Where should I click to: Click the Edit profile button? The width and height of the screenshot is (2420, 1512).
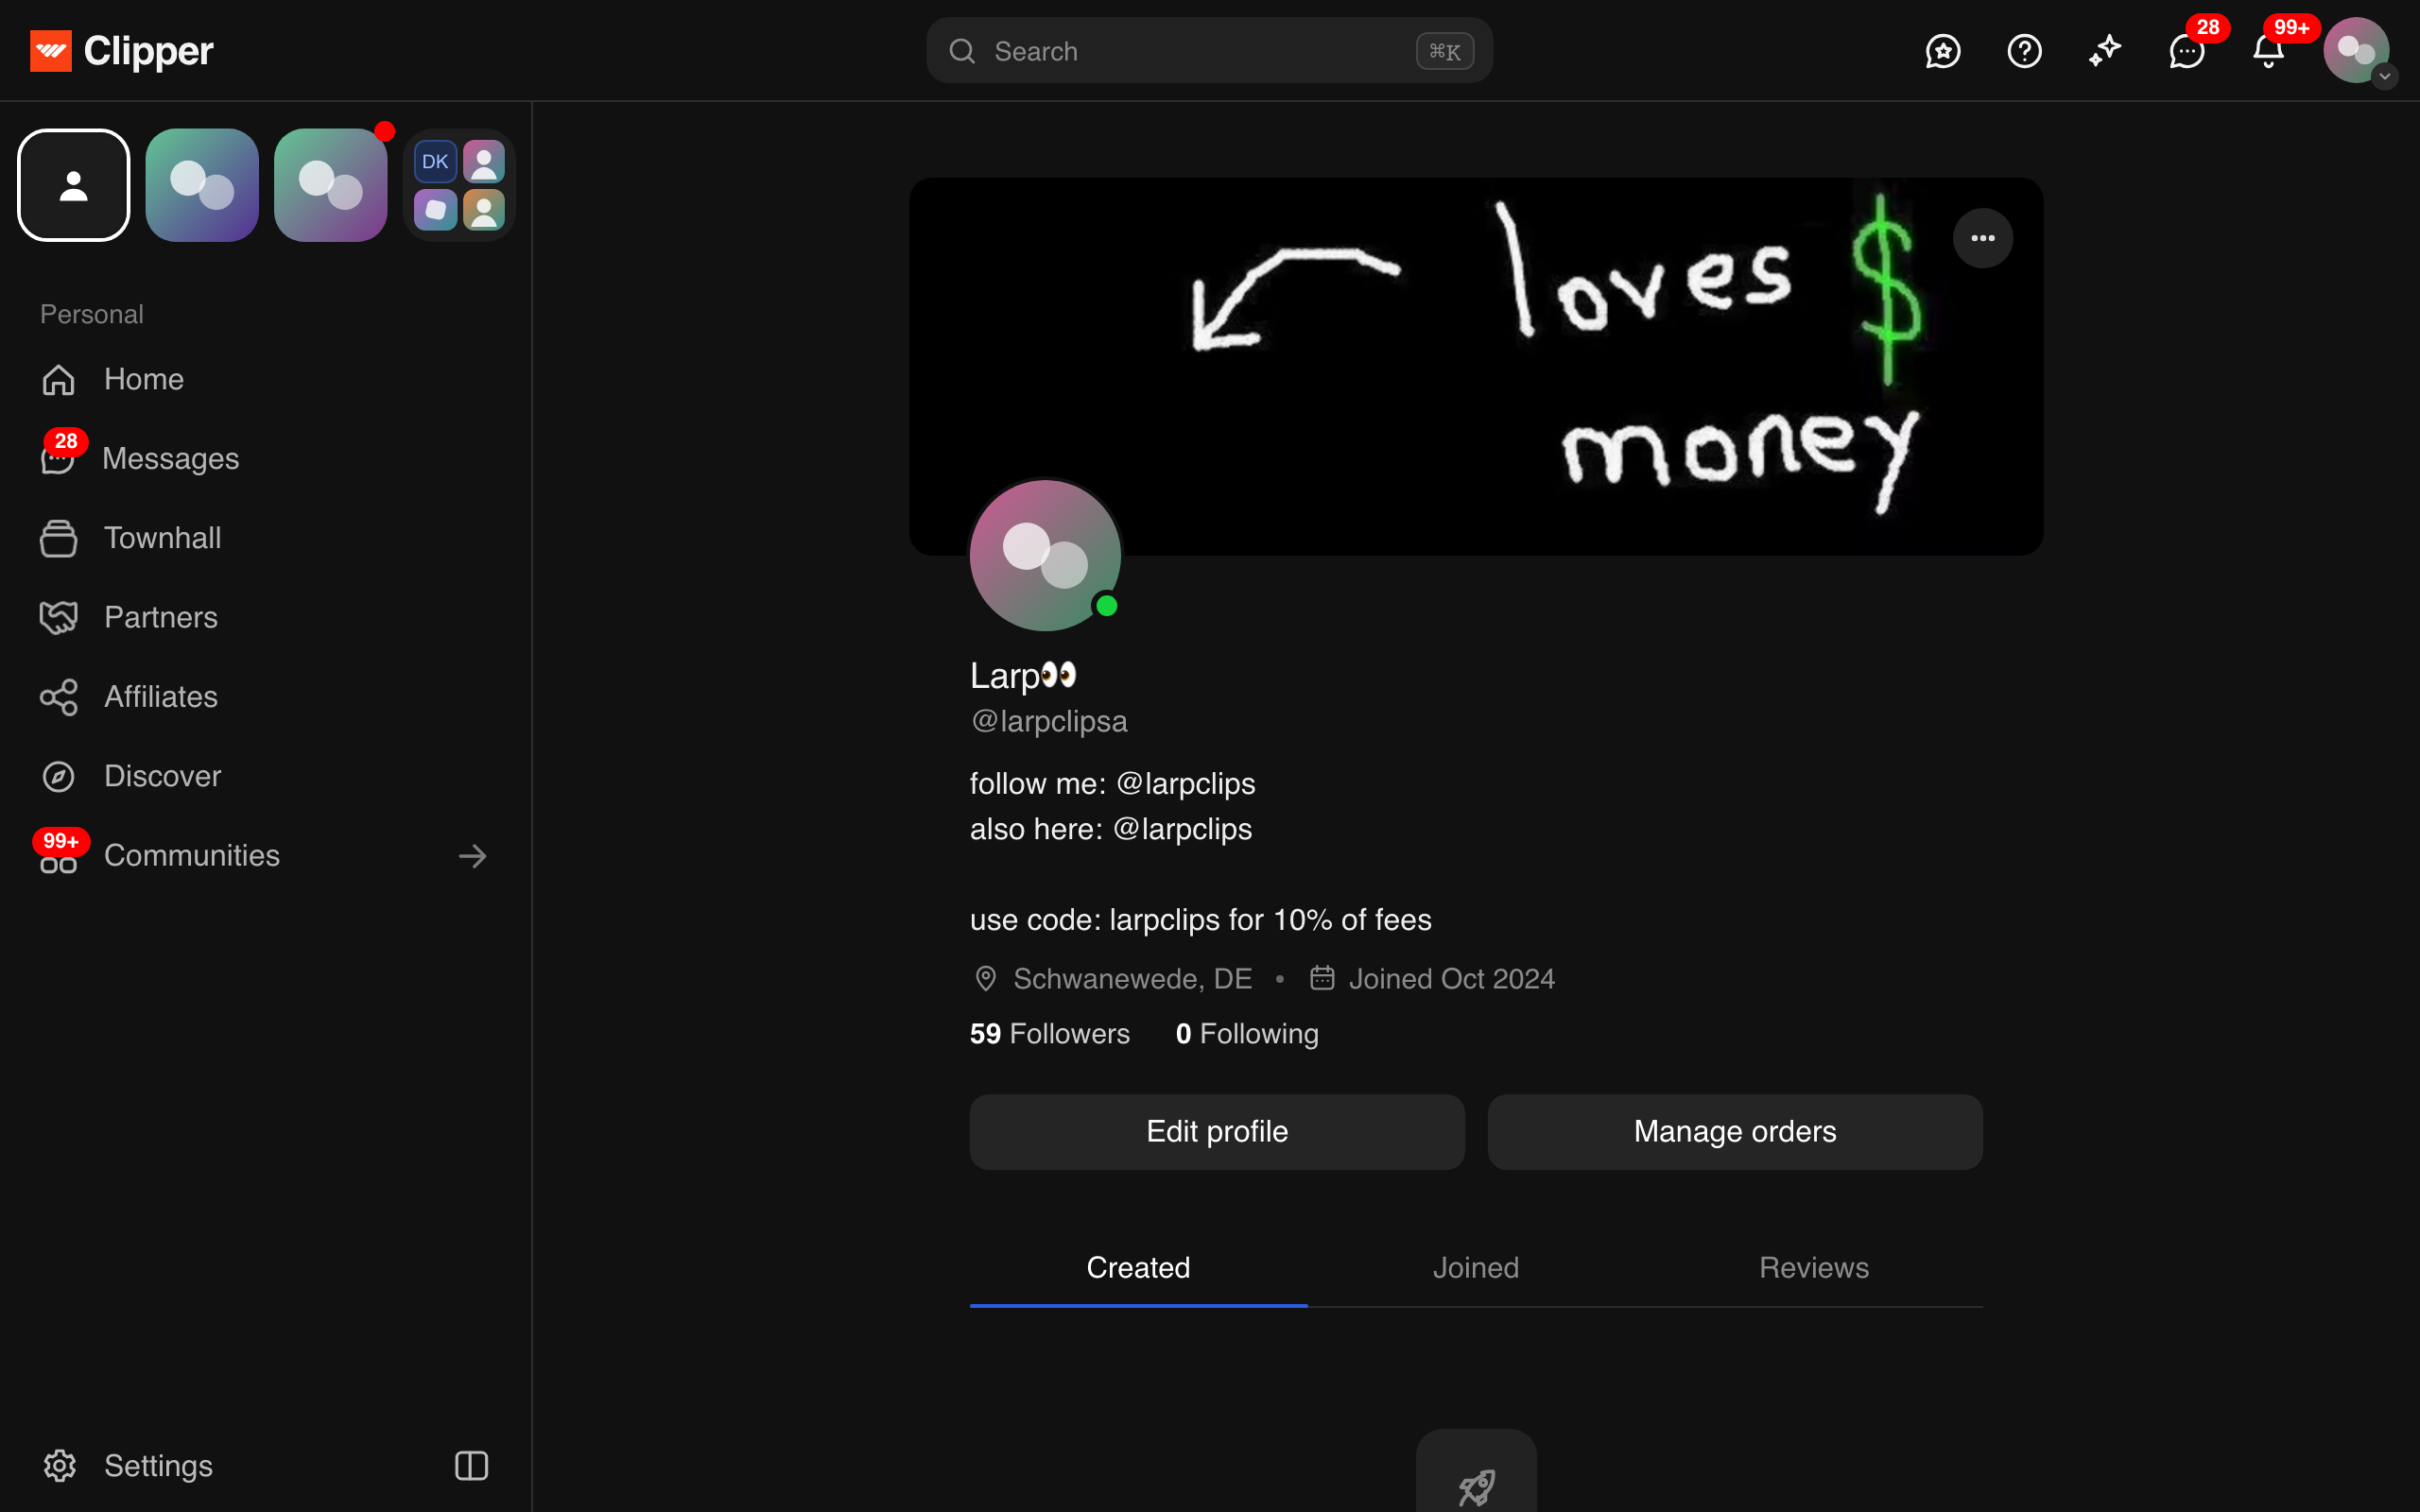pyautogui.click(x=1217, y=1131)
